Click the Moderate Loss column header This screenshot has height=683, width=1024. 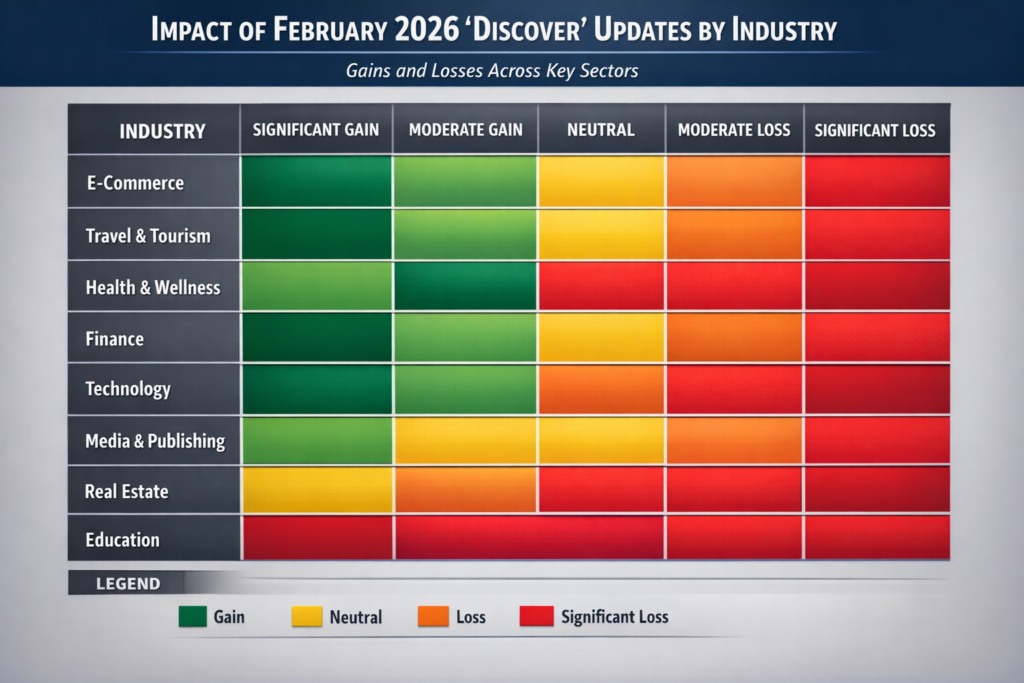735,129
